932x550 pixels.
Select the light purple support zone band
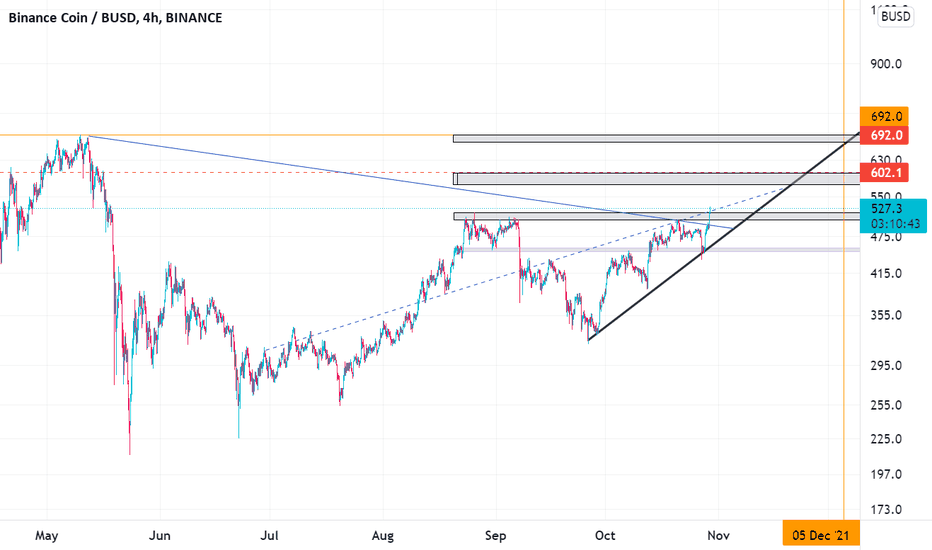(661, 250)
